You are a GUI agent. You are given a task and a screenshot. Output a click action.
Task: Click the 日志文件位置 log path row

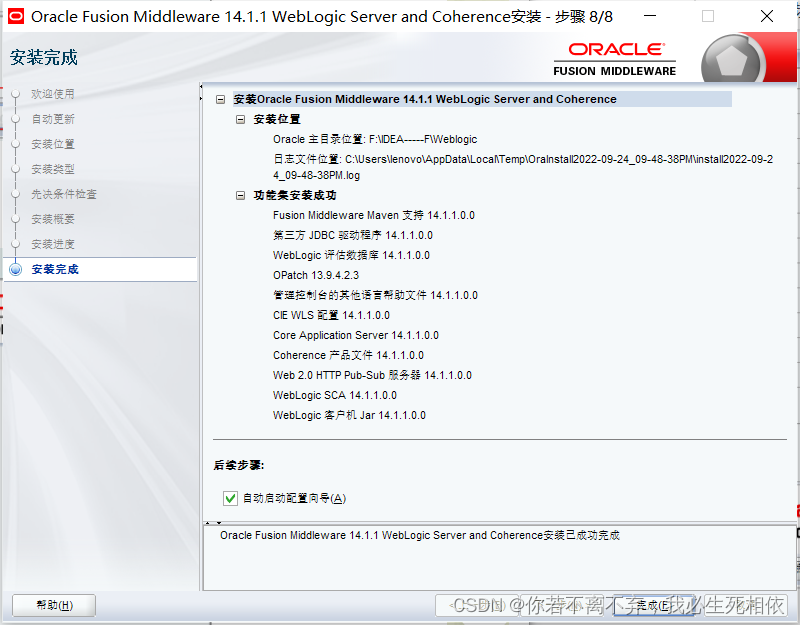point(523,167)
